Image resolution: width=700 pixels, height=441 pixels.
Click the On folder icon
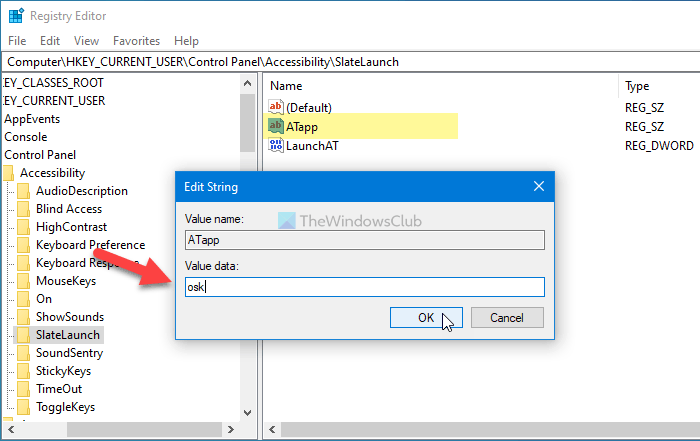tap(23, 299)
